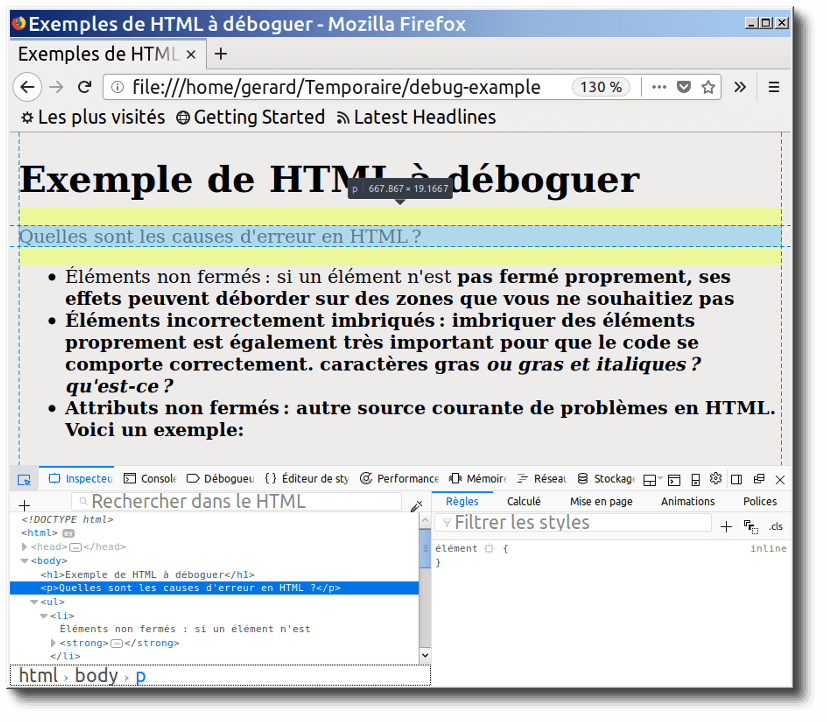This screenshot has width=827, height=722.
Task: Close the developer tools panel
Action: tap(780, 480)
